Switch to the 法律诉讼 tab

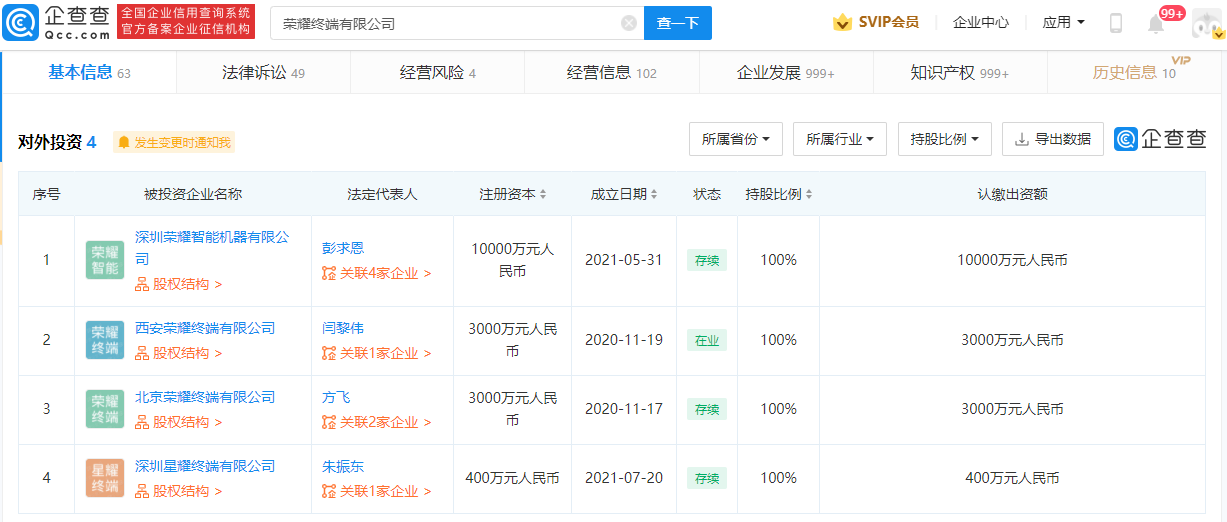pos(263,72)
